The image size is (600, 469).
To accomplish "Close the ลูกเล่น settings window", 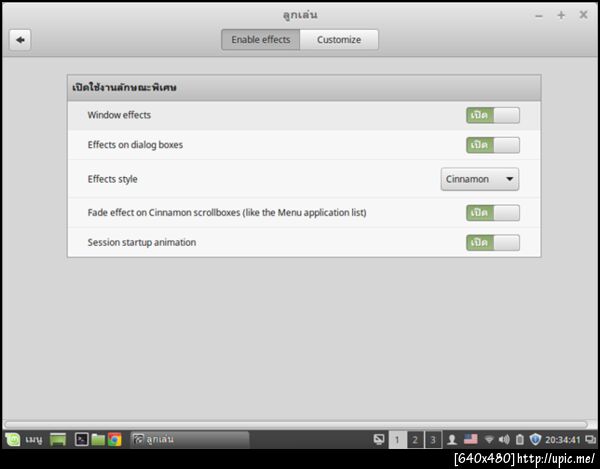I will tap(584, 15).
